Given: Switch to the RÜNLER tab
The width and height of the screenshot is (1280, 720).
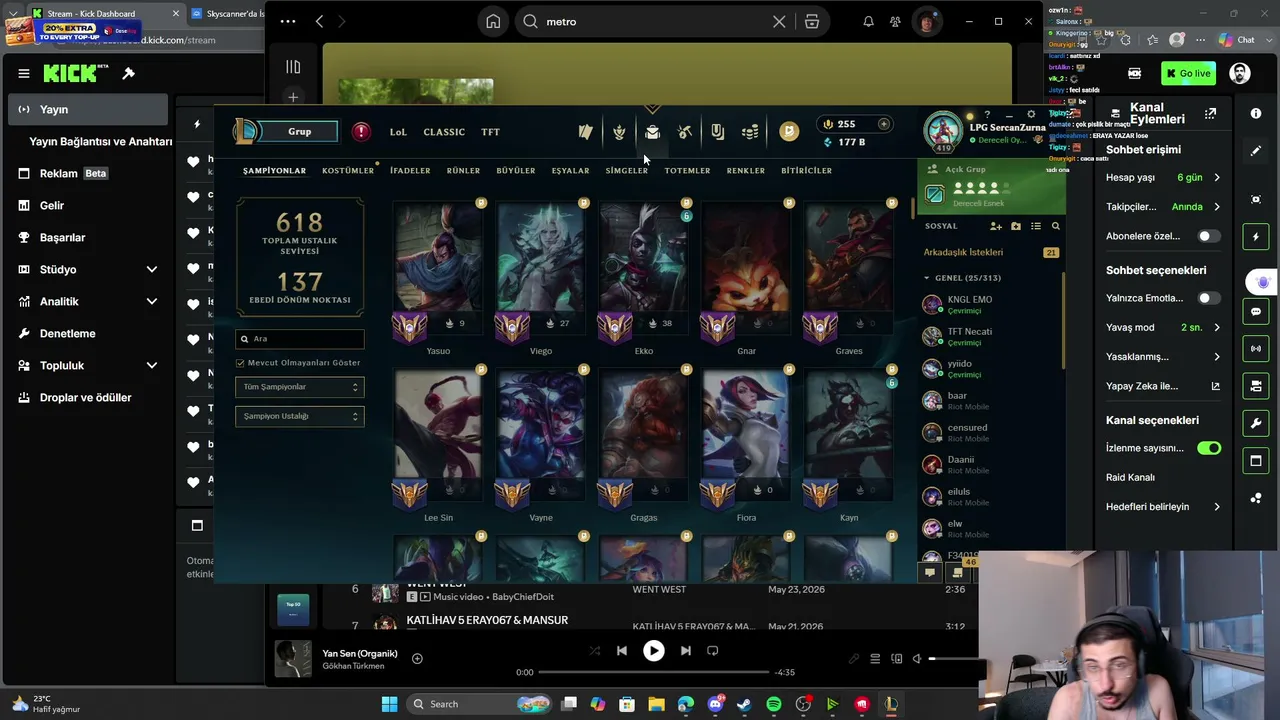Looking at the screenshot, I should [x=463, y=170].
